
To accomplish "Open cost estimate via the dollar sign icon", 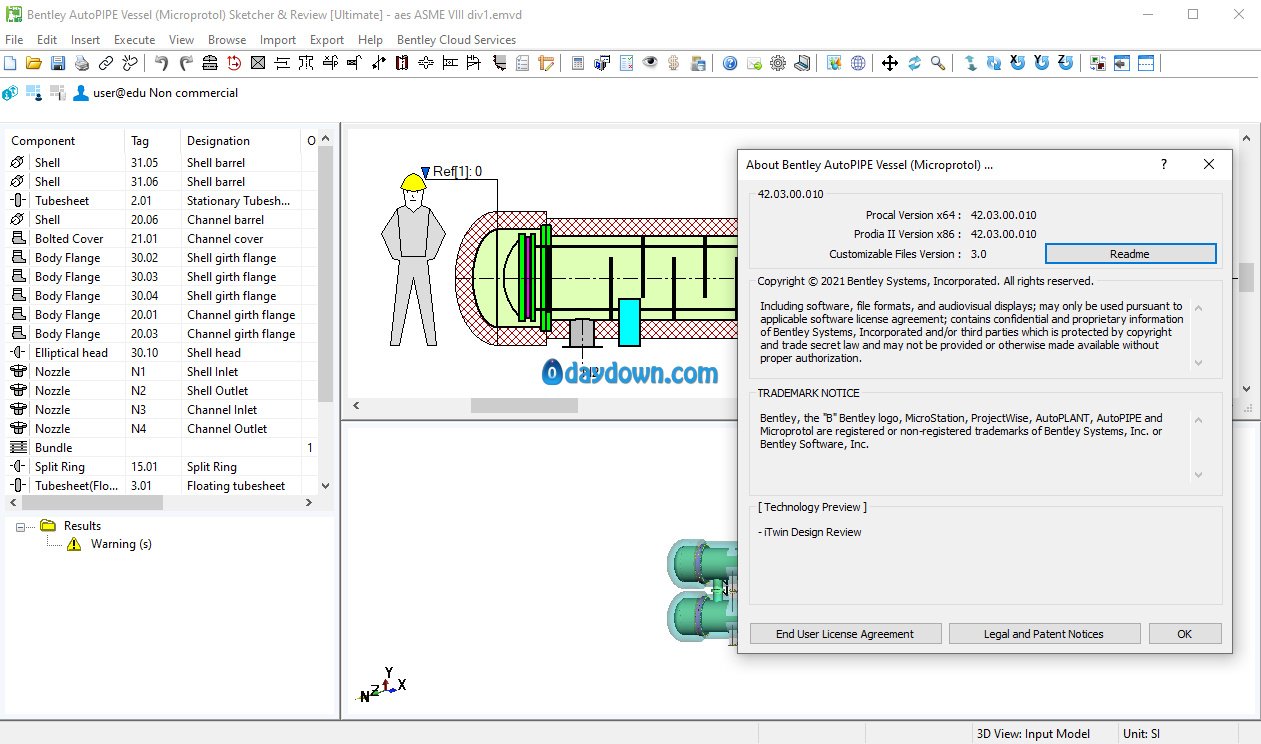I will click(674, 63).
